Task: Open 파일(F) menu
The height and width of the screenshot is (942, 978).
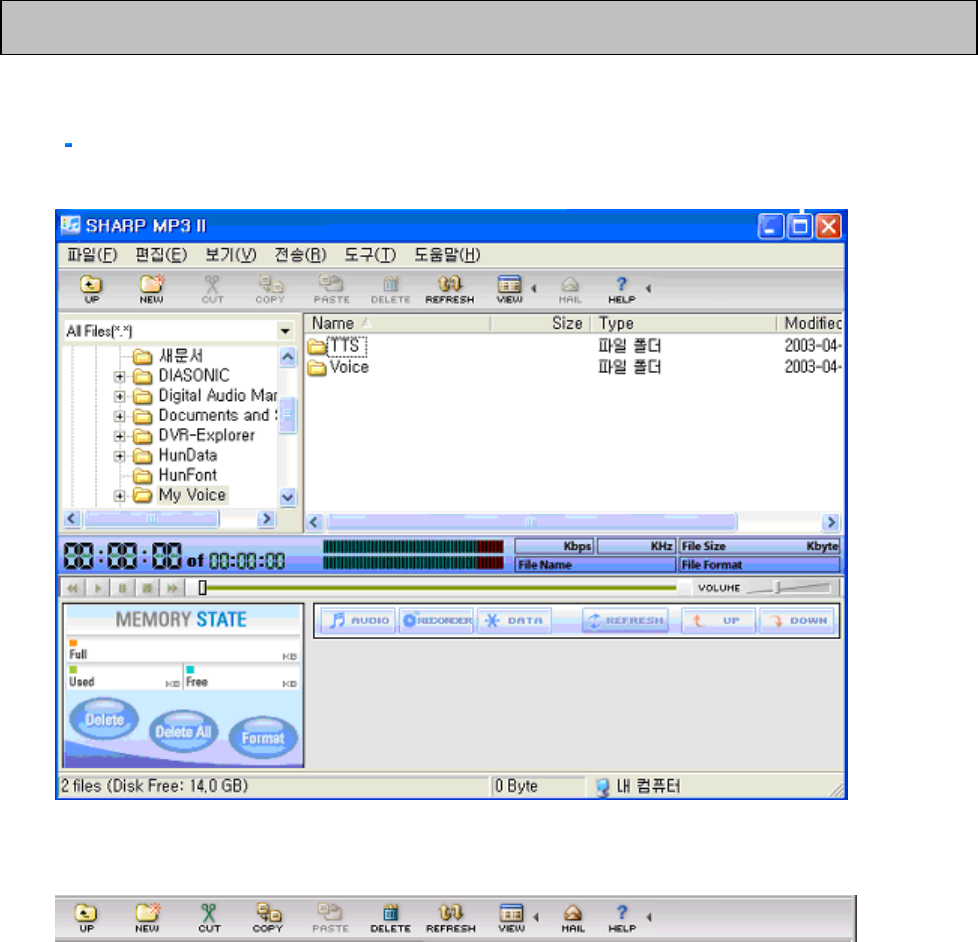Action: pyautogui.click(x=92, y=255)
